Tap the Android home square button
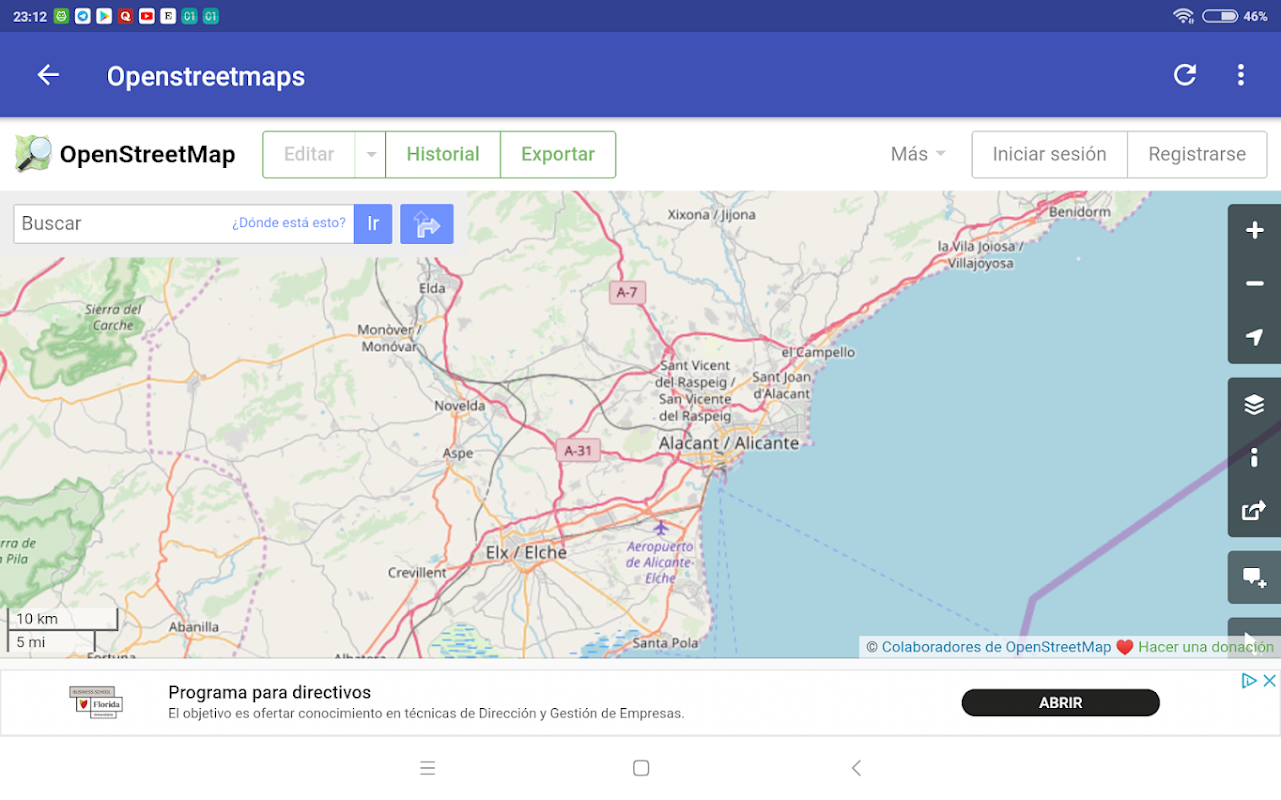 641,768
